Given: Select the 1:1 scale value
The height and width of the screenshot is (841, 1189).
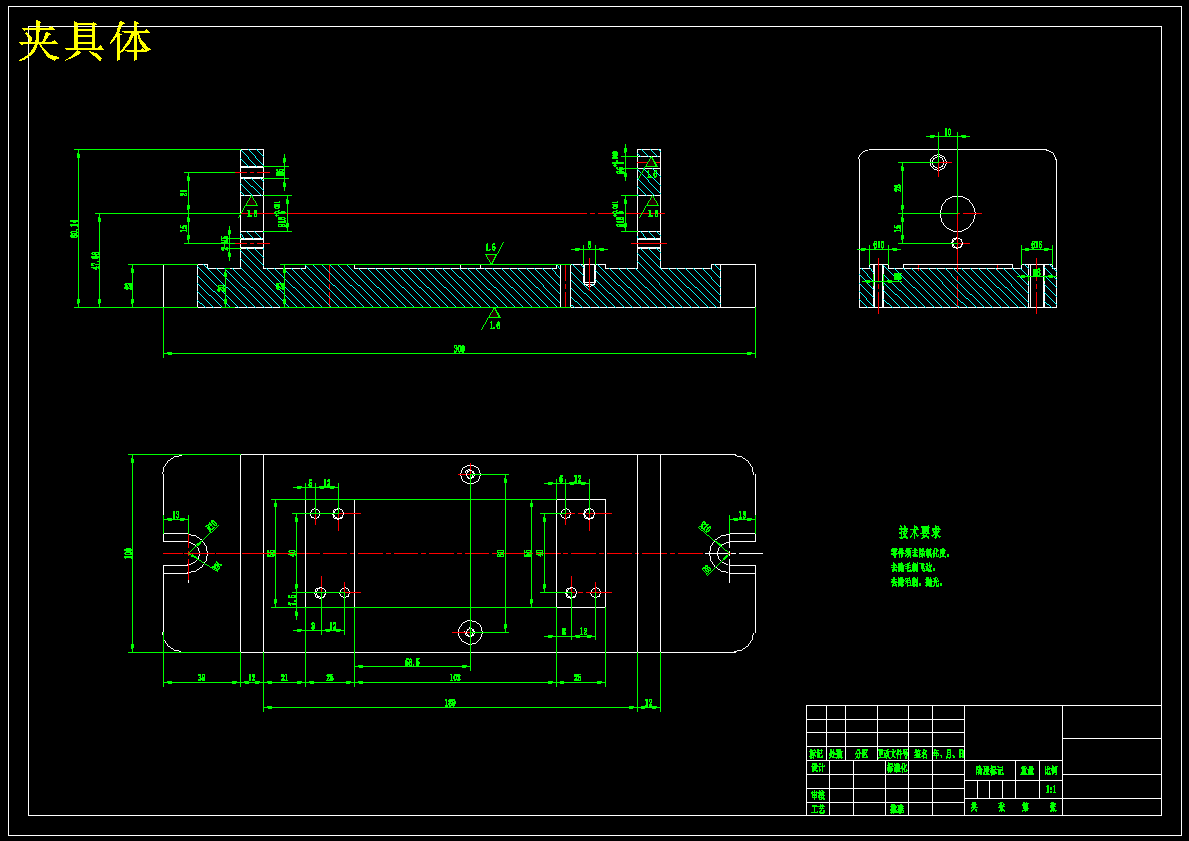Looking at the screenshot, I should 1051,789.
